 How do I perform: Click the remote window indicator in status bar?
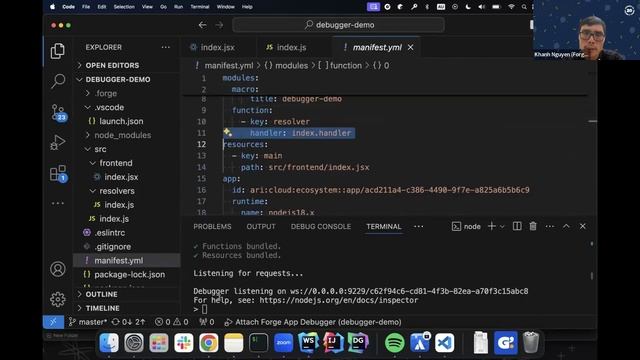click(x=53, y=322)
